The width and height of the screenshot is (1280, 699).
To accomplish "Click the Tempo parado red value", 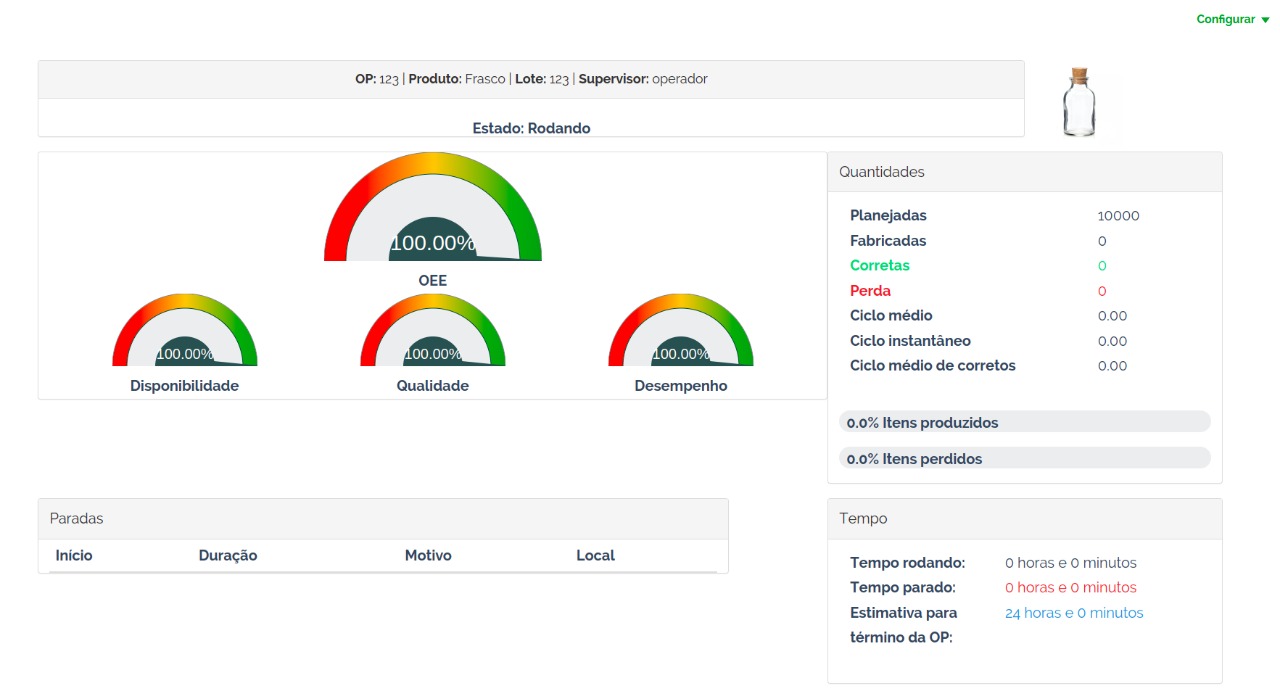I will (1070, 587).
